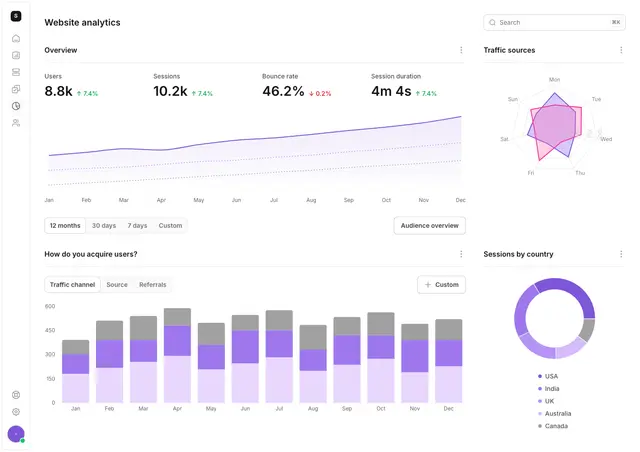Click the Jul label on line chart
The height and width of the screenshot is (452, 640).
274,200
